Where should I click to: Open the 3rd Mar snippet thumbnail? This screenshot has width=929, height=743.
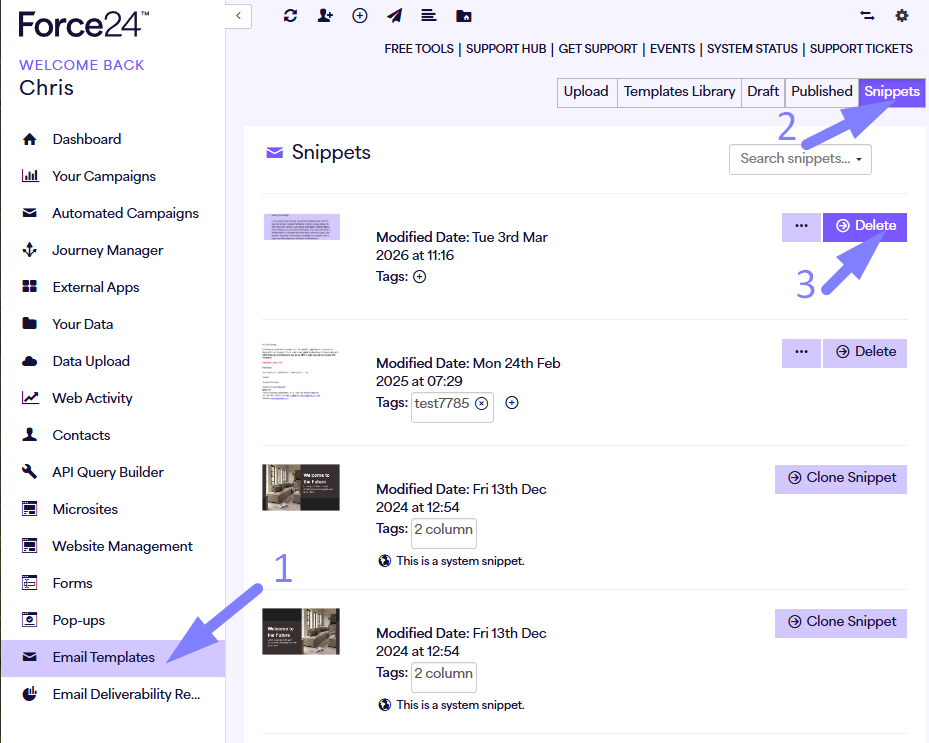pyautogui.click(x=302, y=227)
